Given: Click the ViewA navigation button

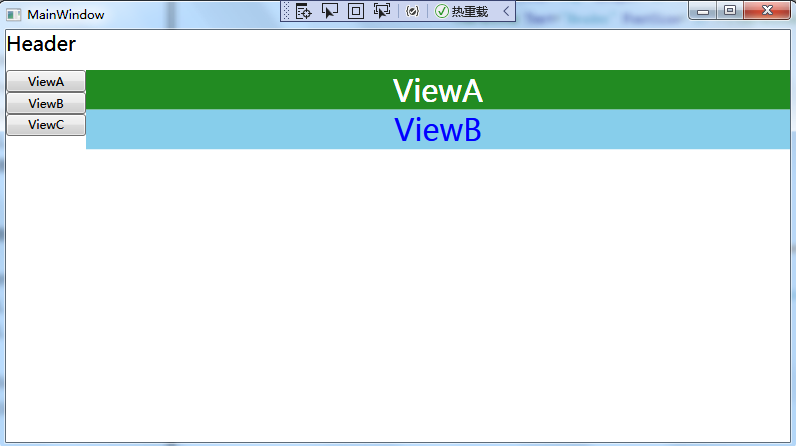Looking at the screenshot, I should (46, 81).
